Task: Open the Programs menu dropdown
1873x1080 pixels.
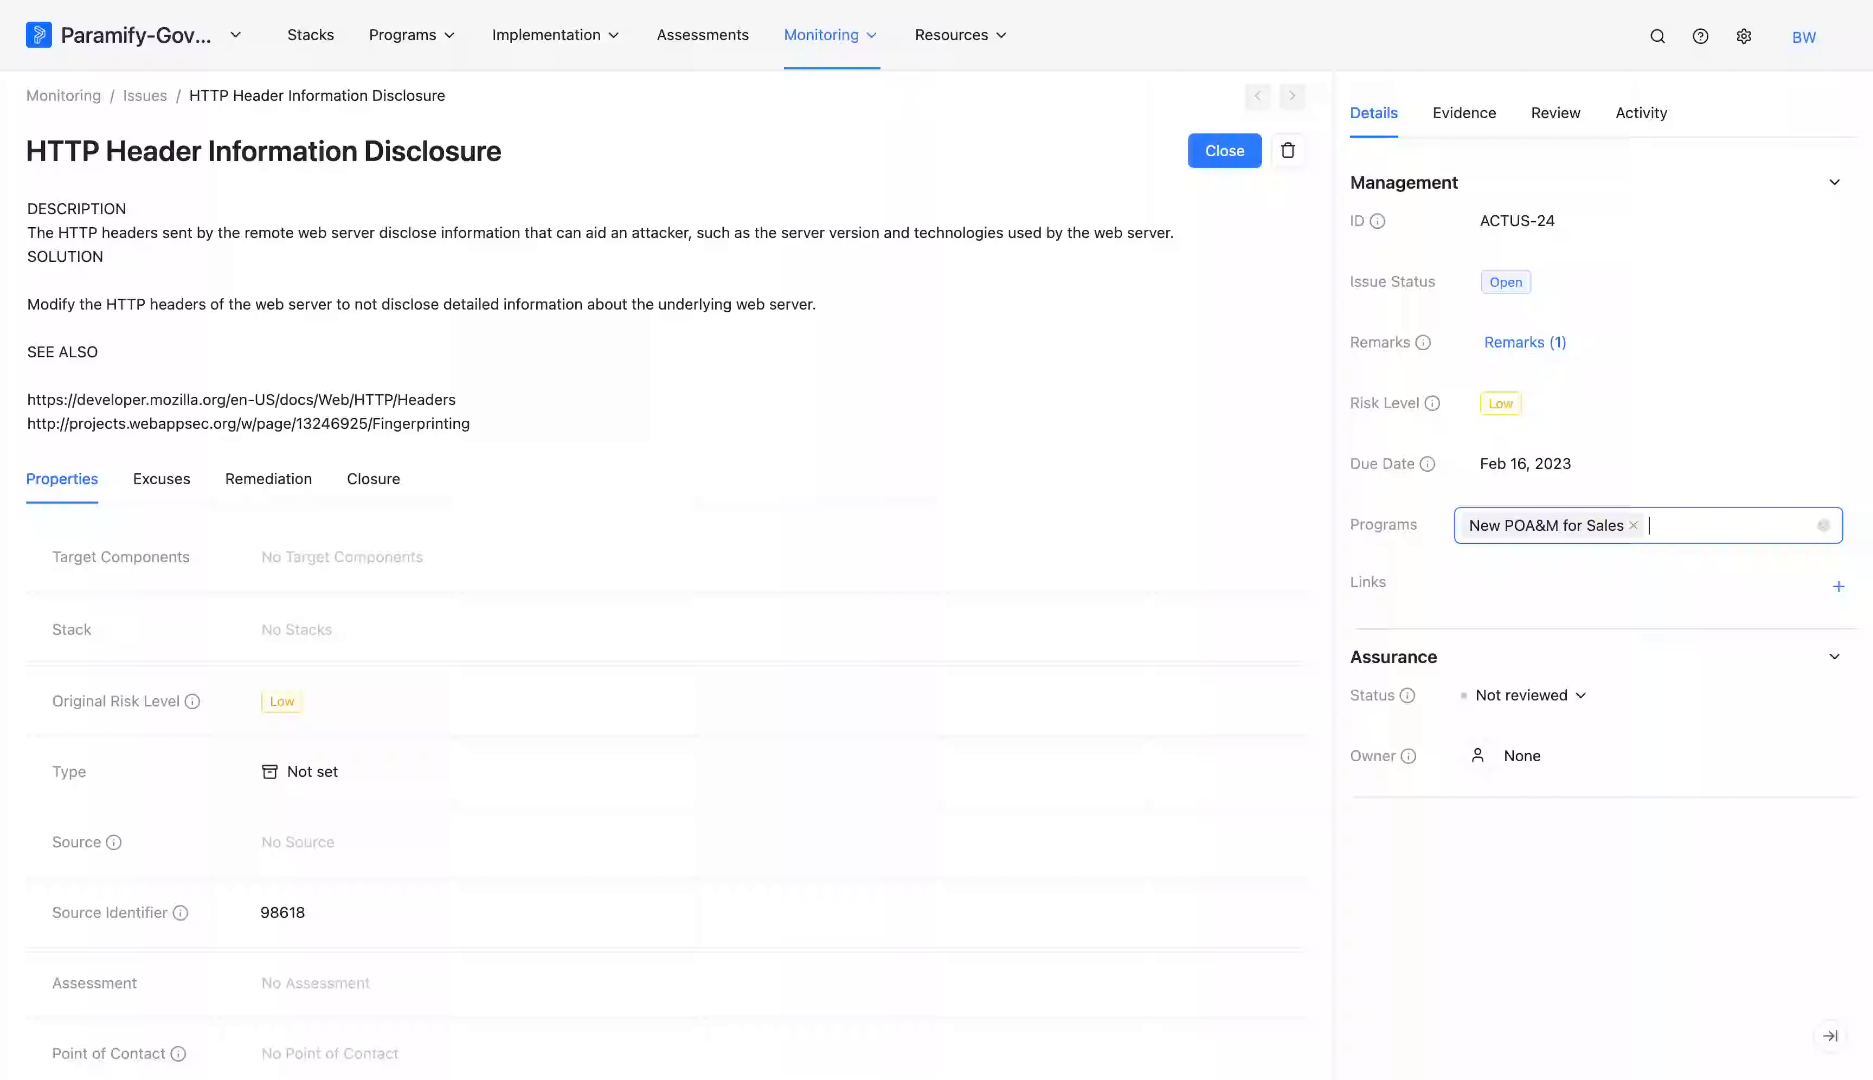Action: [412, 35]
